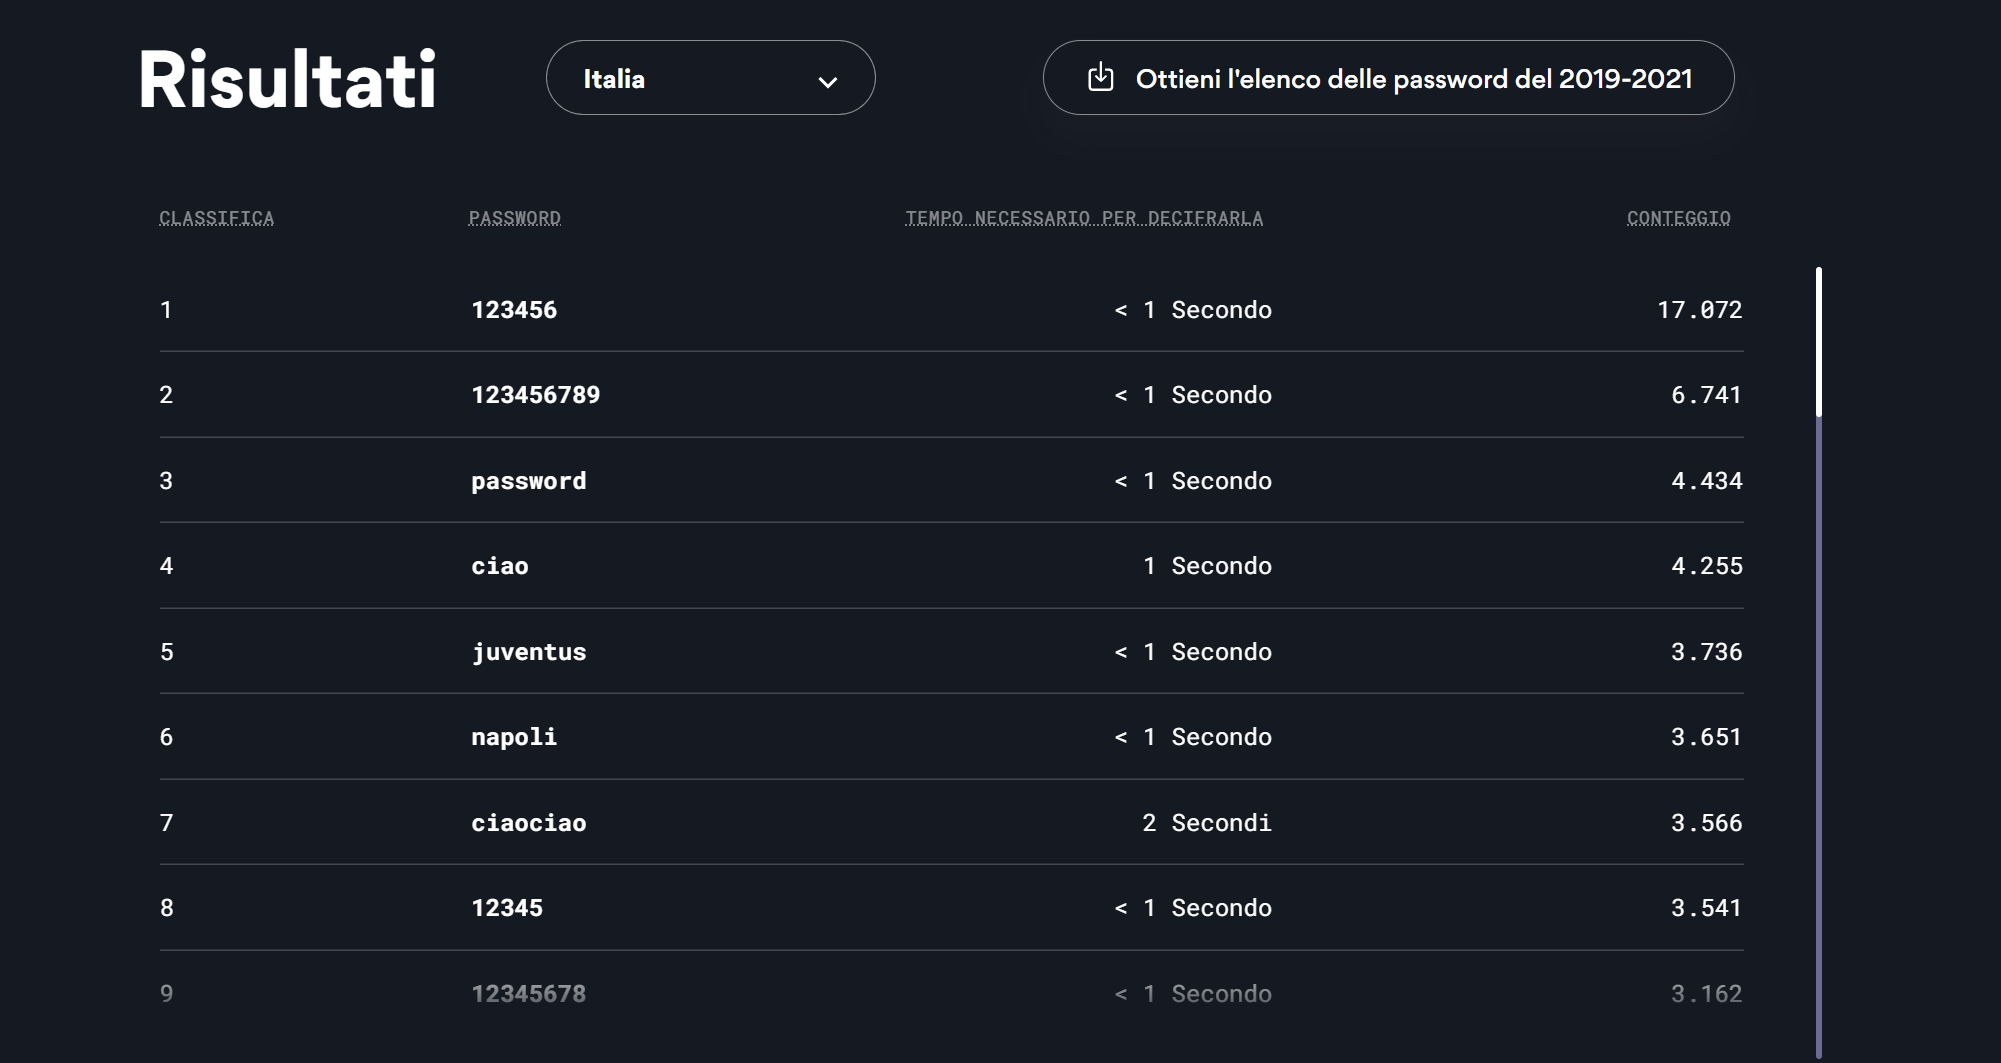Click the Risultati heading
The width and height of the screenshot is (2001, 1063).
pyautogui.click(x=287, y=79)
